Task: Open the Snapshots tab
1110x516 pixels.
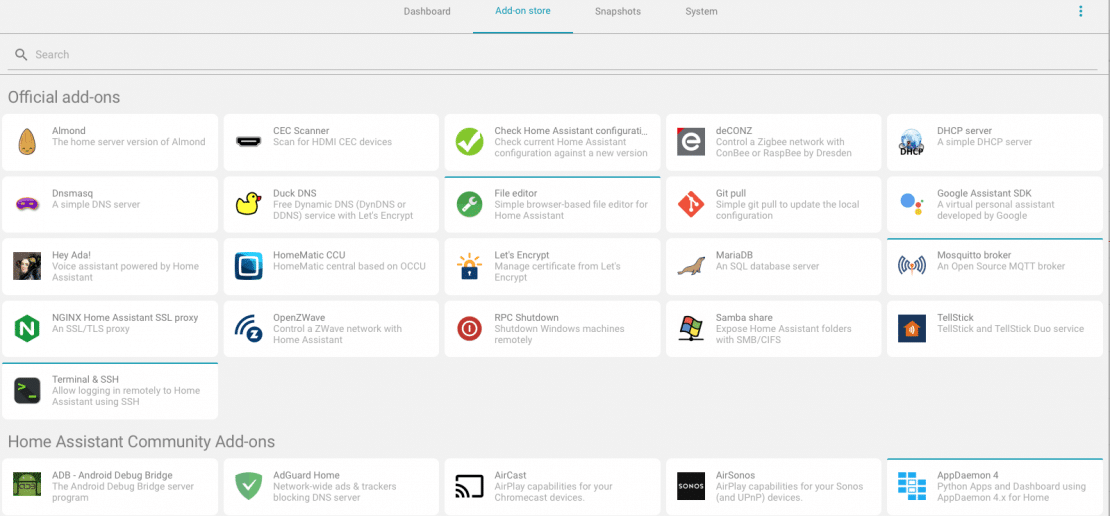Action: coord(618,11)
